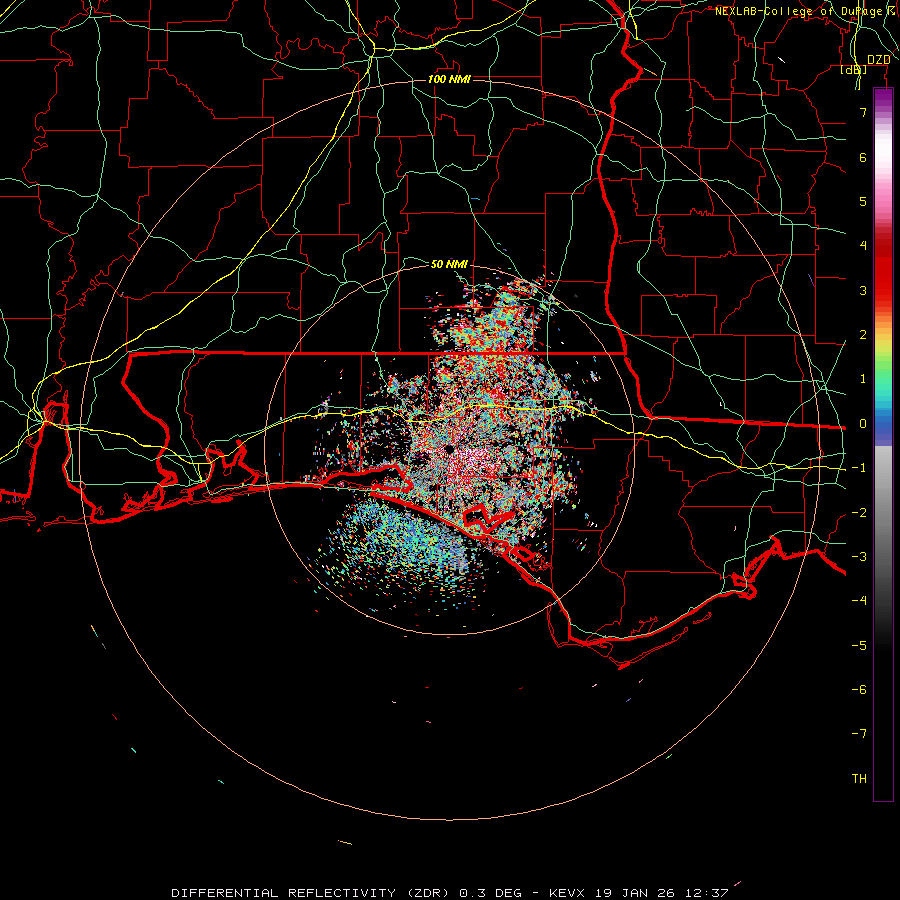The height and width of the screenshot is (900, 900).
Task: Click the "1" value on the dB scale
Action: point(863,379)
